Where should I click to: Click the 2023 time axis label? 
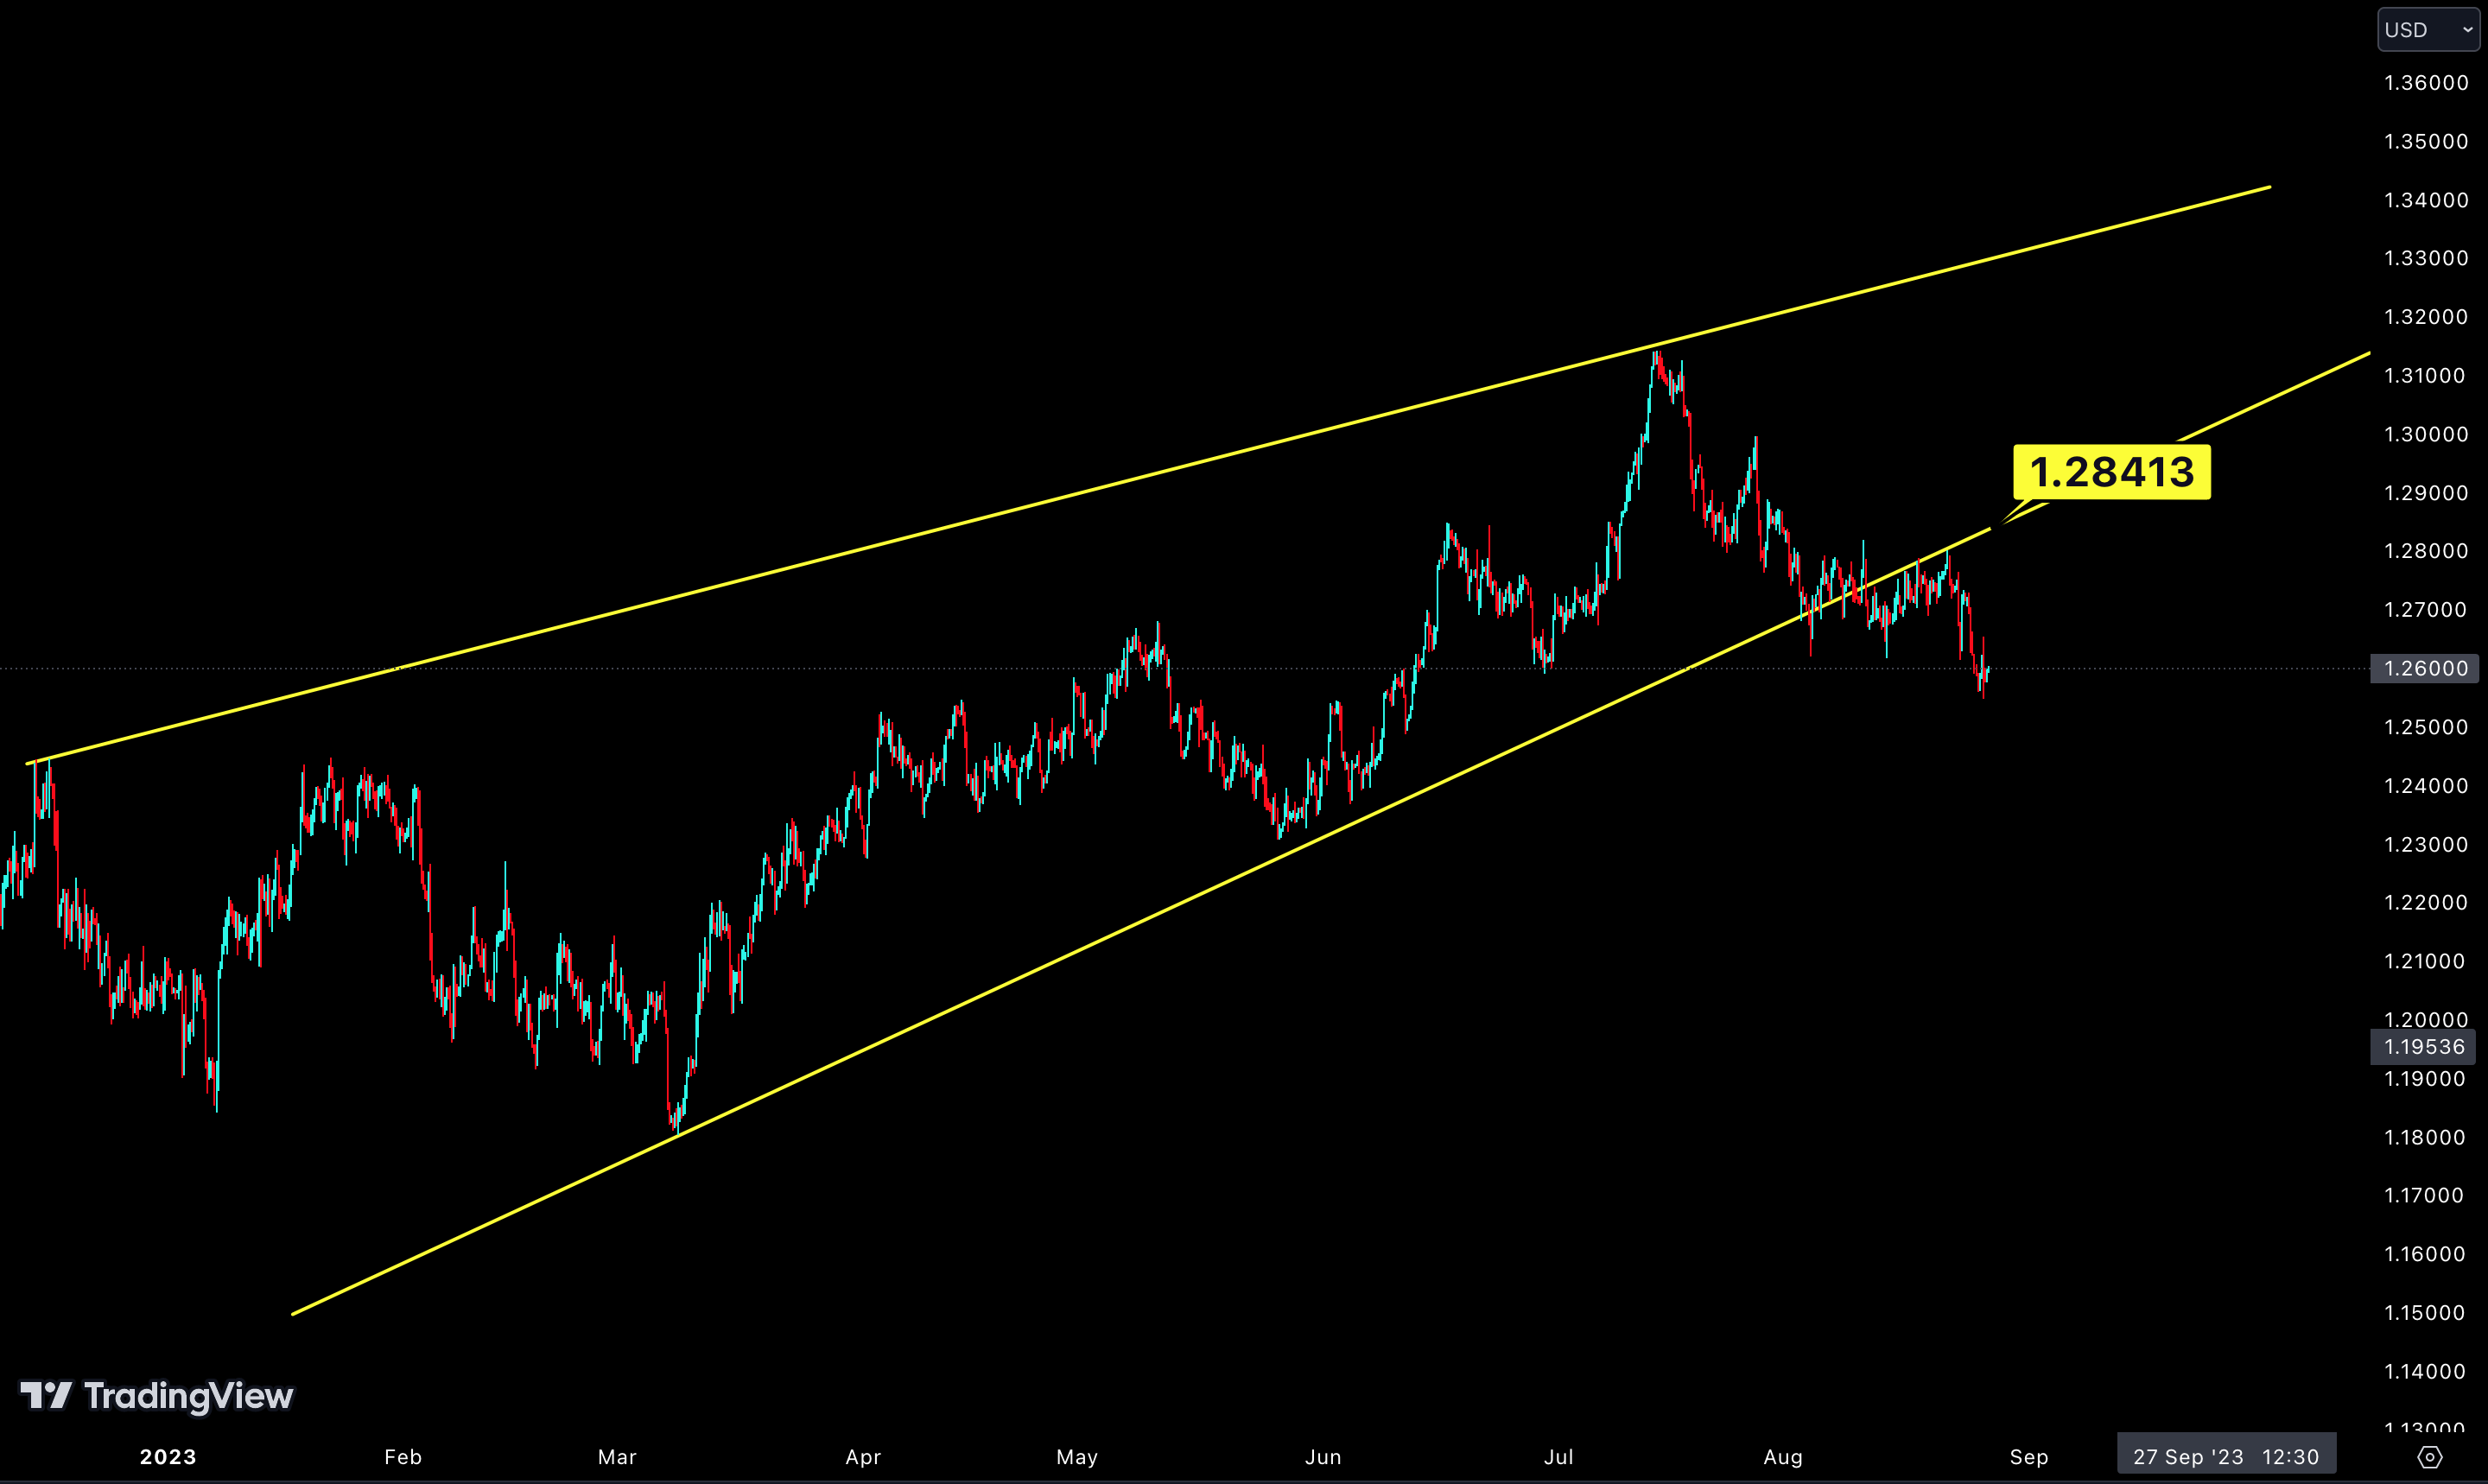pyautogui.click(x=168, y=1457)
